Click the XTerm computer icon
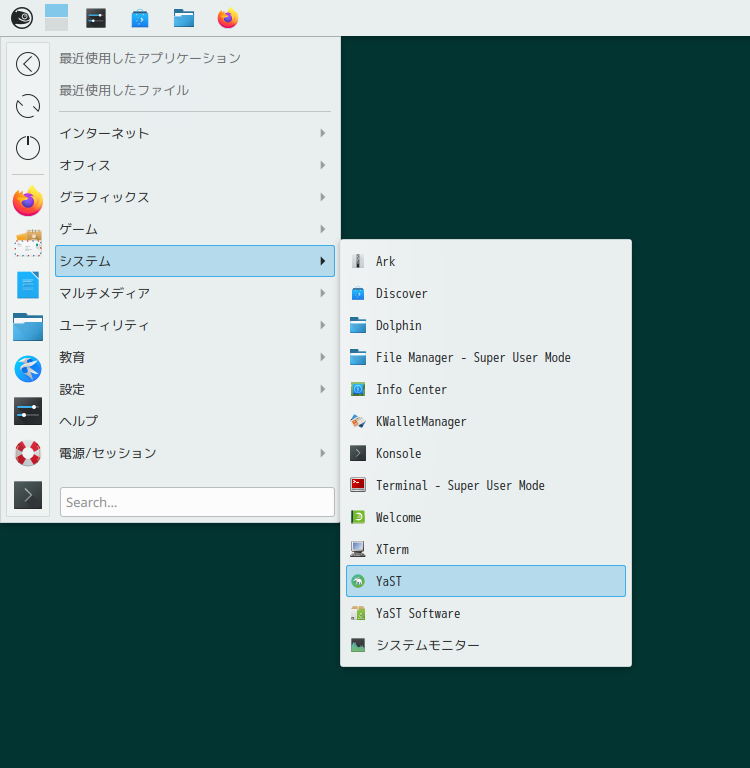The height and width of the screenshot is (768, 750). 358,549
